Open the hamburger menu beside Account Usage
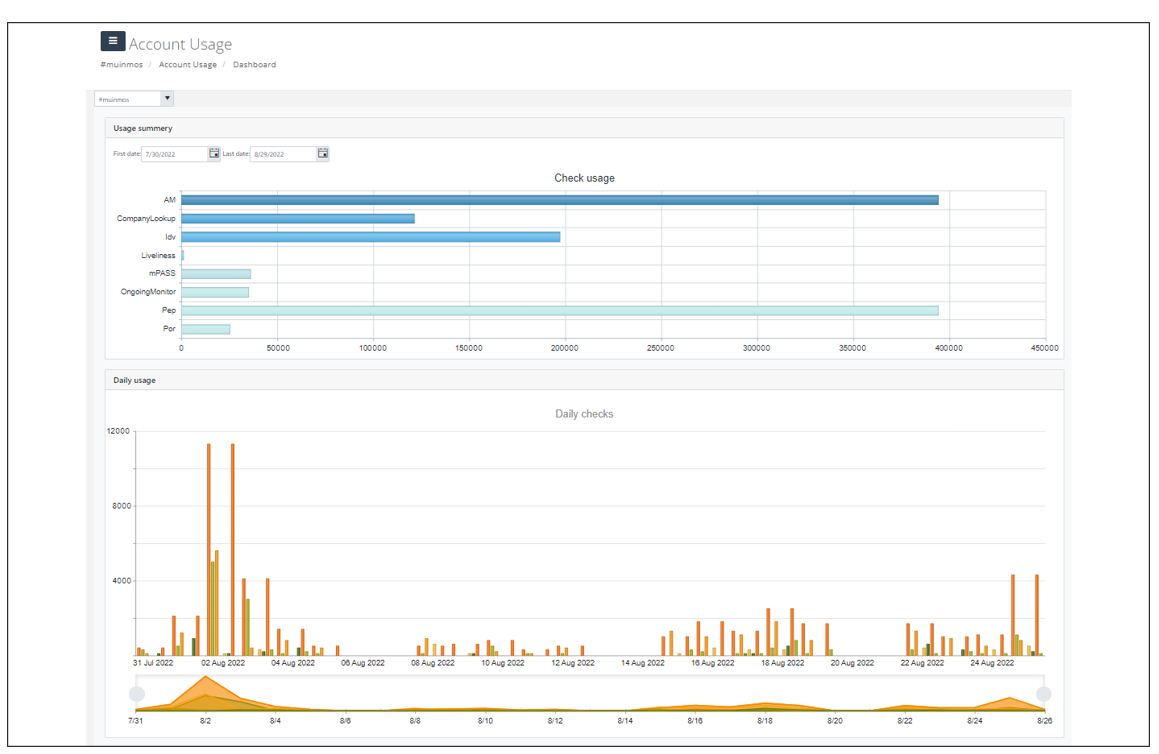Screen dimensions: 1159x754 tap(112, 41)
